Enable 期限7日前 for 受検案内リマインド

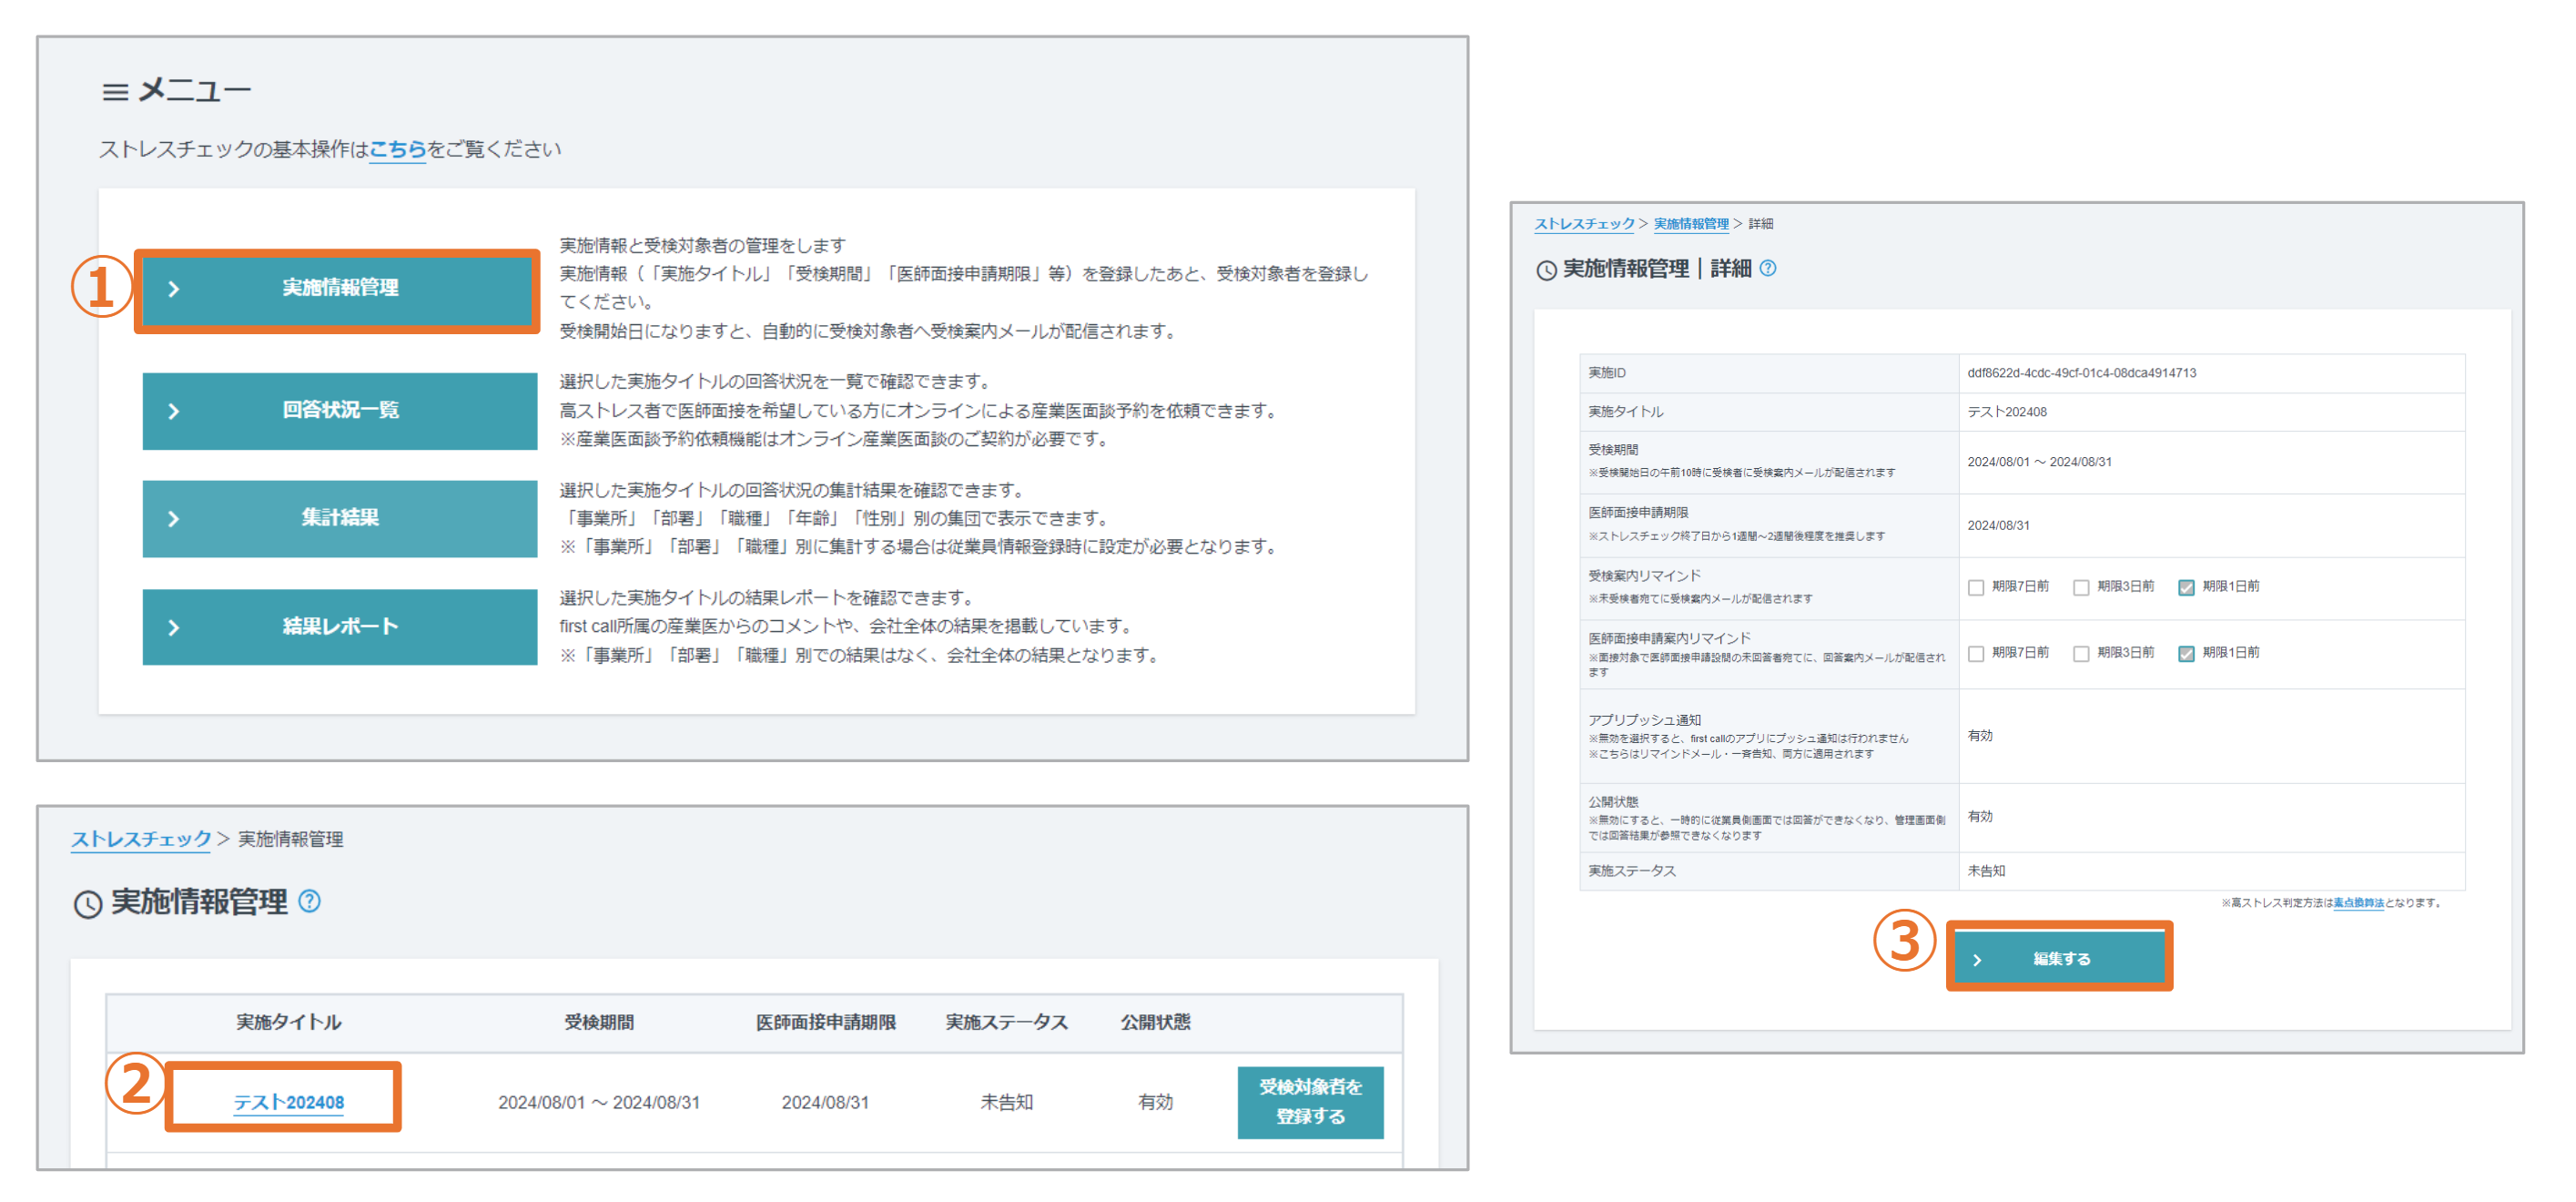click(x=1976, y=587)
